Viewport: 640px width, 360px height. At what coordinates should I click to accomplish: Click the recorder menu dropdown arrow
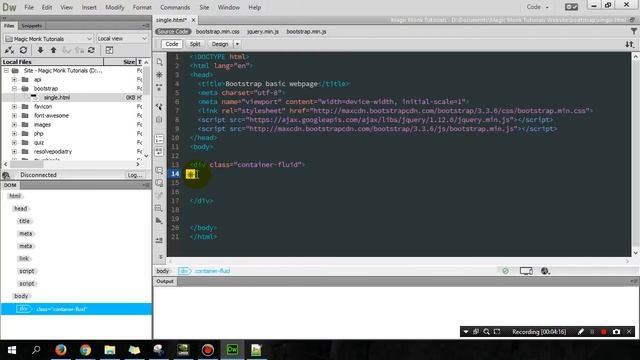click(x=466, y=332)
